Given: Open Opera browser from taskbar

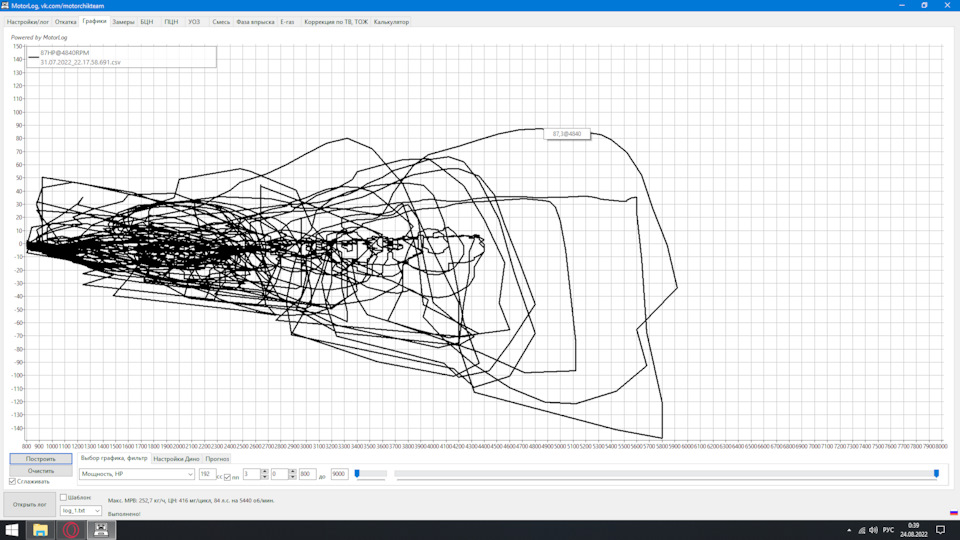Looking at the screenshot, I should pyautogui.click(x=71, y=530).
